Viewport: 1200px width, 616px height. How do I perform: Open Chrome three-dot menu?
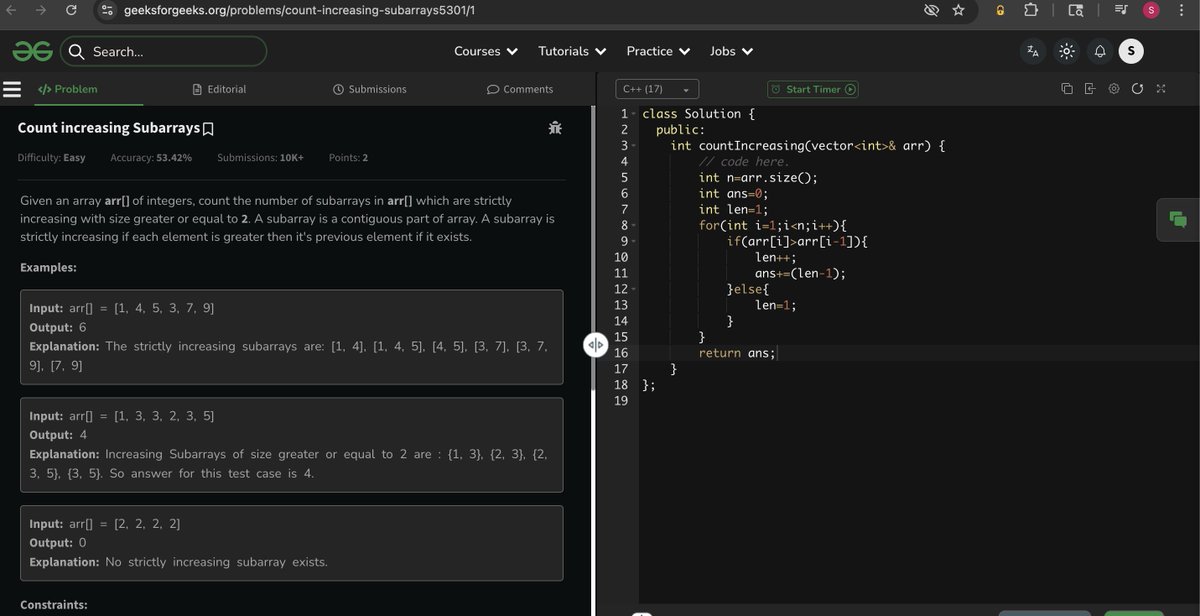click(1182, 10)
